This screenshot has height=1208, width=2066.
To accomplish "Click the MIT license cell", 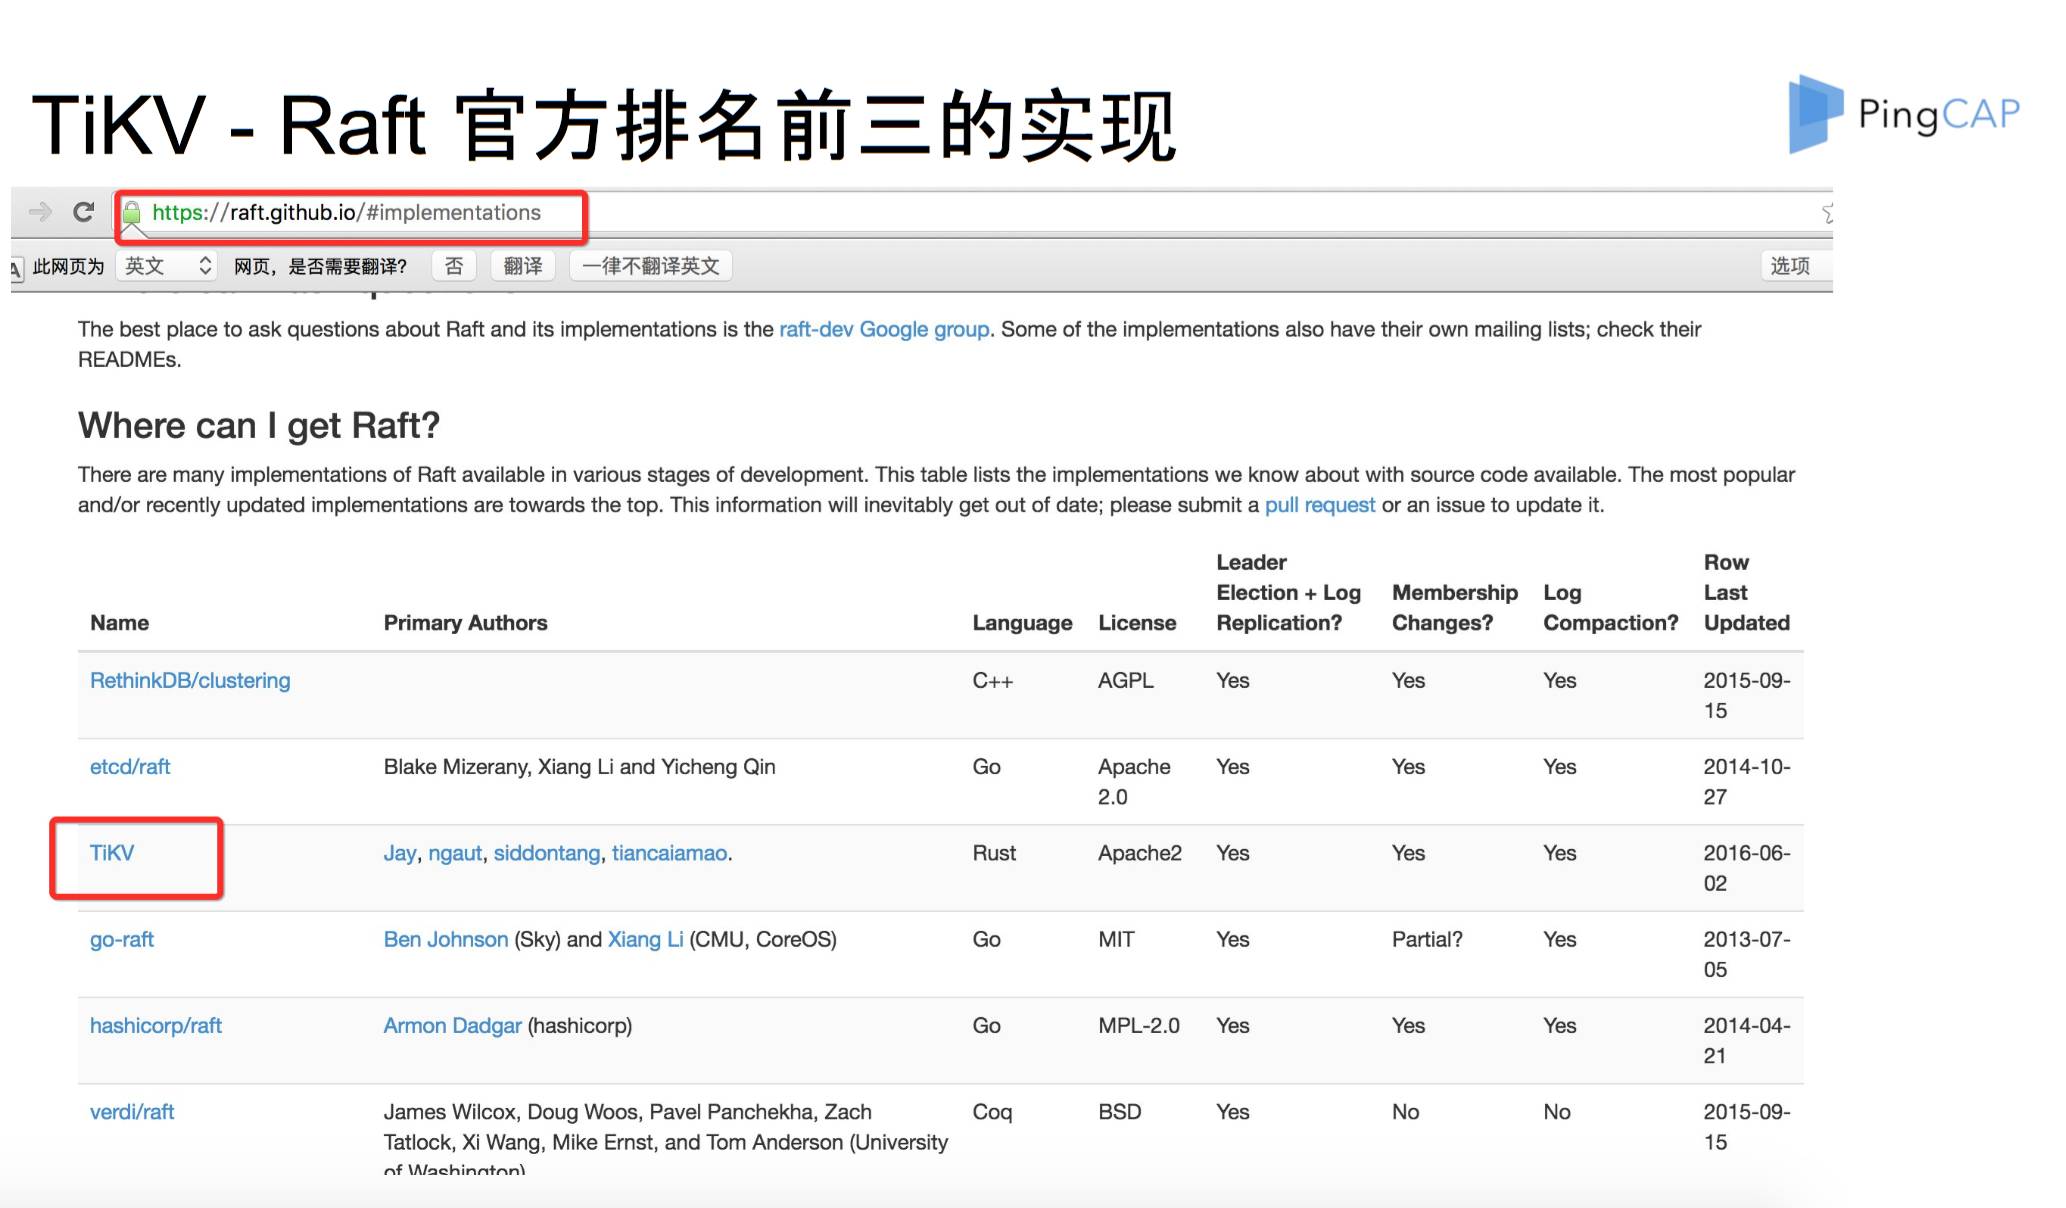I will point(1116,940).
